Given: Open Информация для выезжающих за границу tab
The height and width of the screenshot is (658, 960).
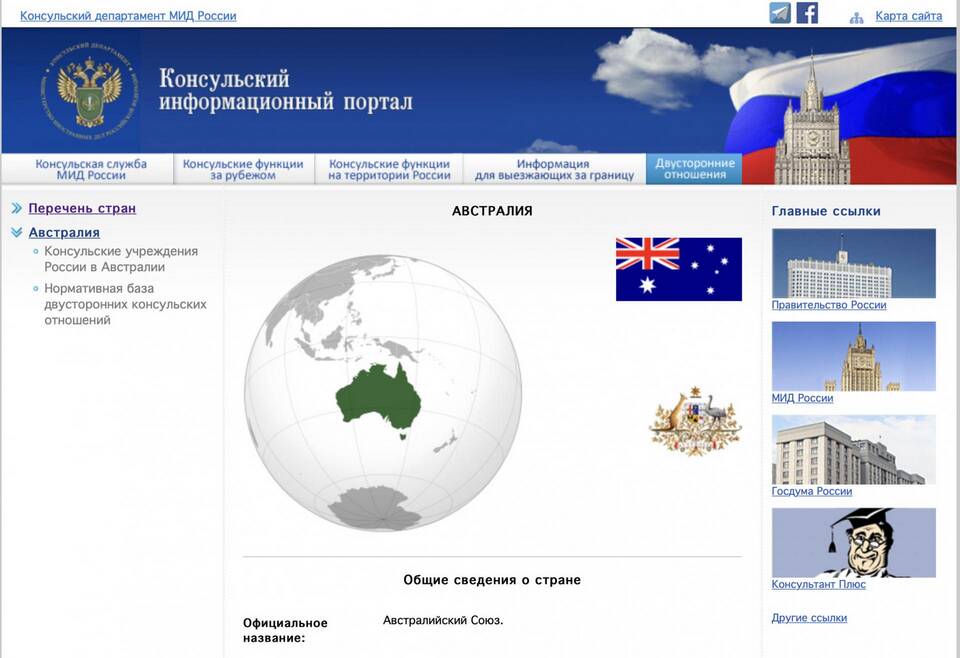Looking at the screenshot, I should (553, 169).
